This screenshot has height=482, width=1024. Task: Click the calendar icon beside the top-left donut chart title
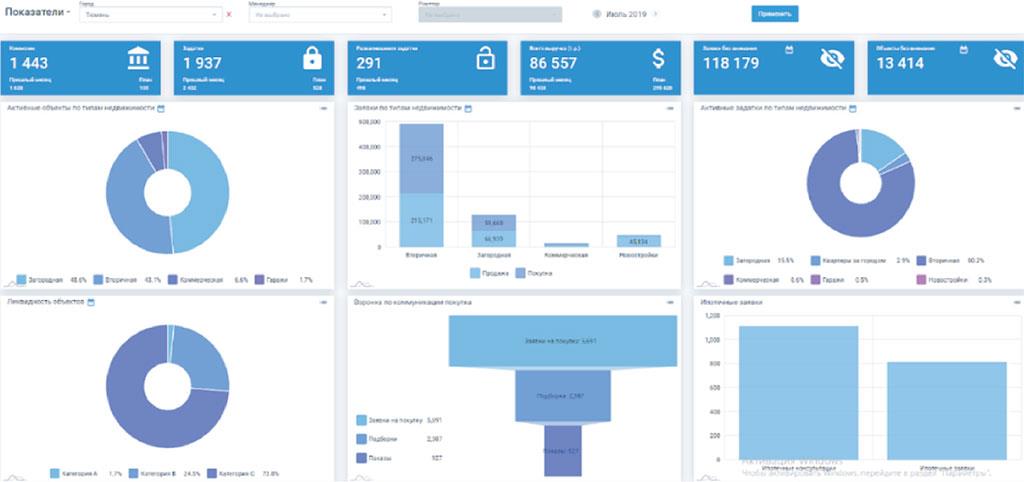tap(161, 107)
